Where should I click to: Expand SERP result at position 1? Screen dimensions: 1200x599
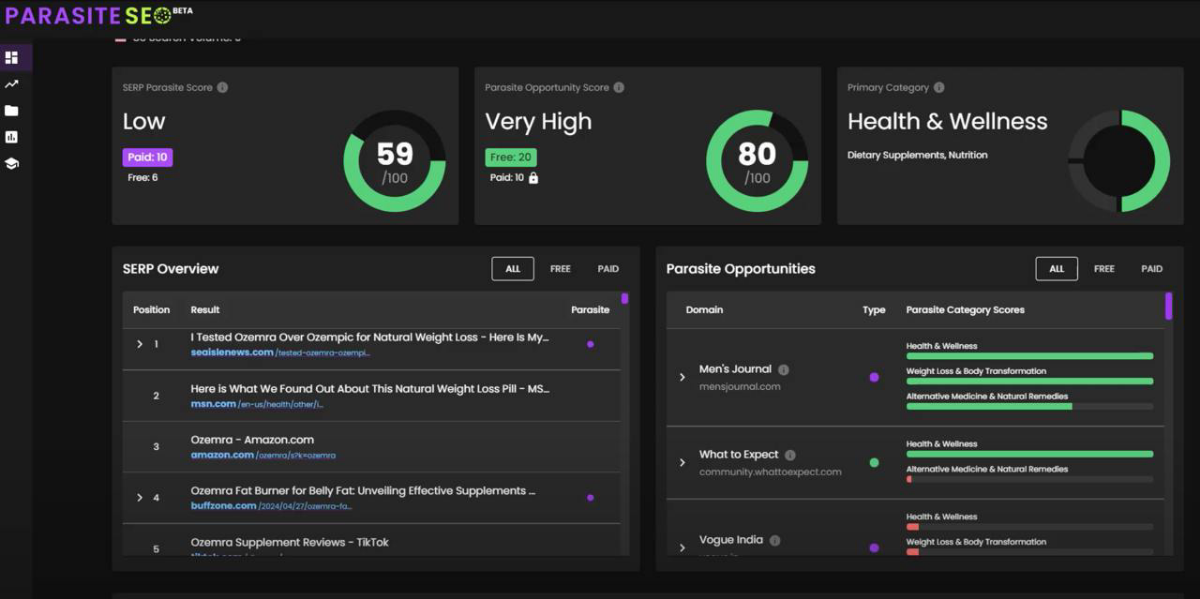pyautogui.click(x=140, y=344)
